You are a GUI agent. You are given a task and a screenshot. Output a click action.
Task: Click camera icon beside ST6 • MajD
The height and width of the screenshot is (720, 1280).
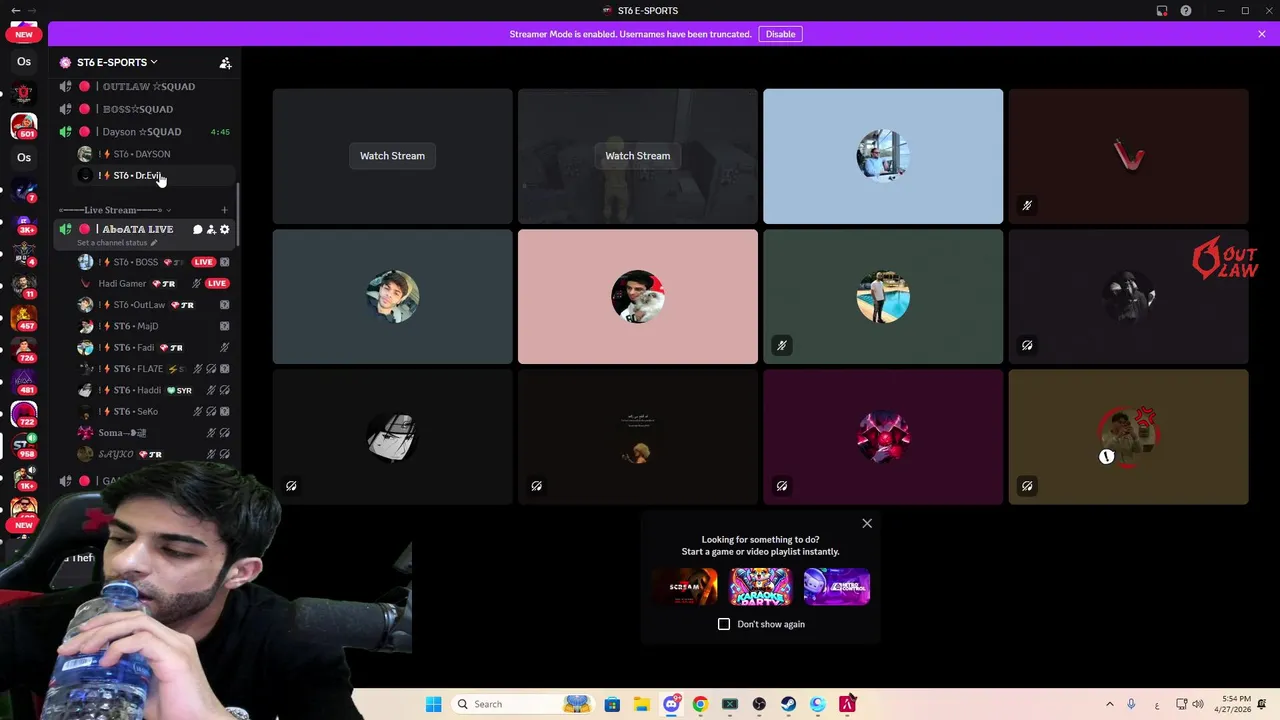click(225, 326)
